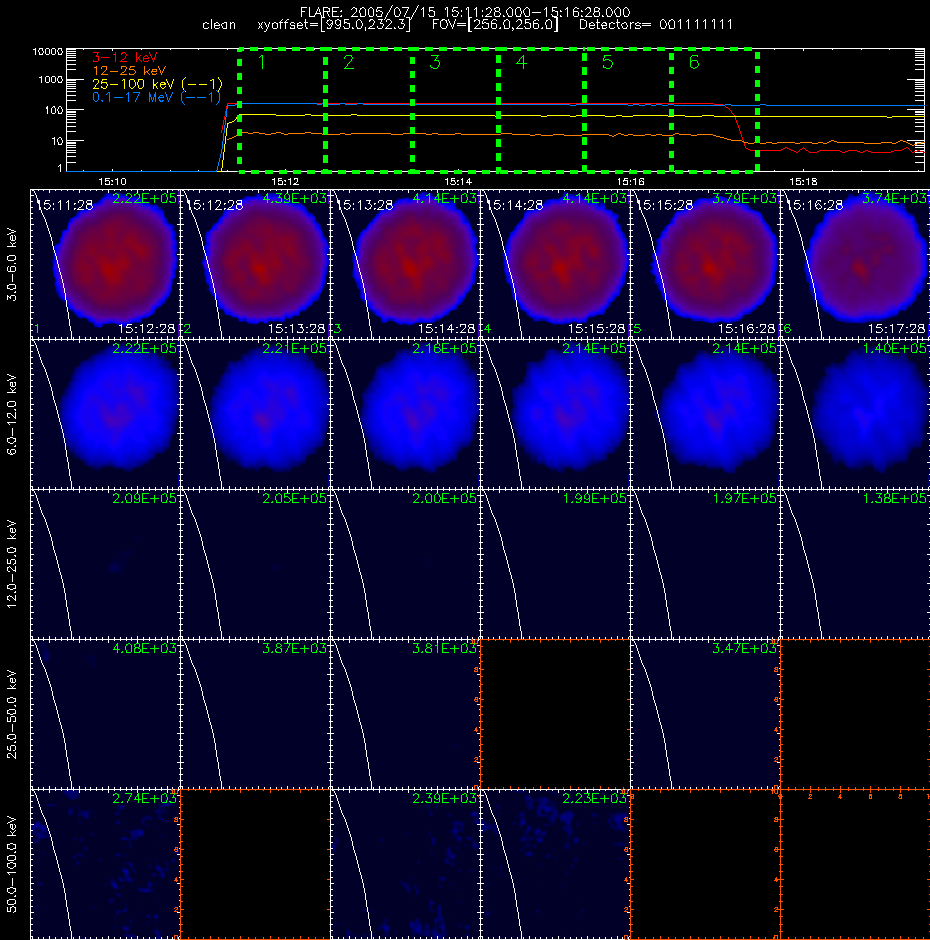
Task: Select interval marker 4 in the light curve
Action: click(521, 62)
